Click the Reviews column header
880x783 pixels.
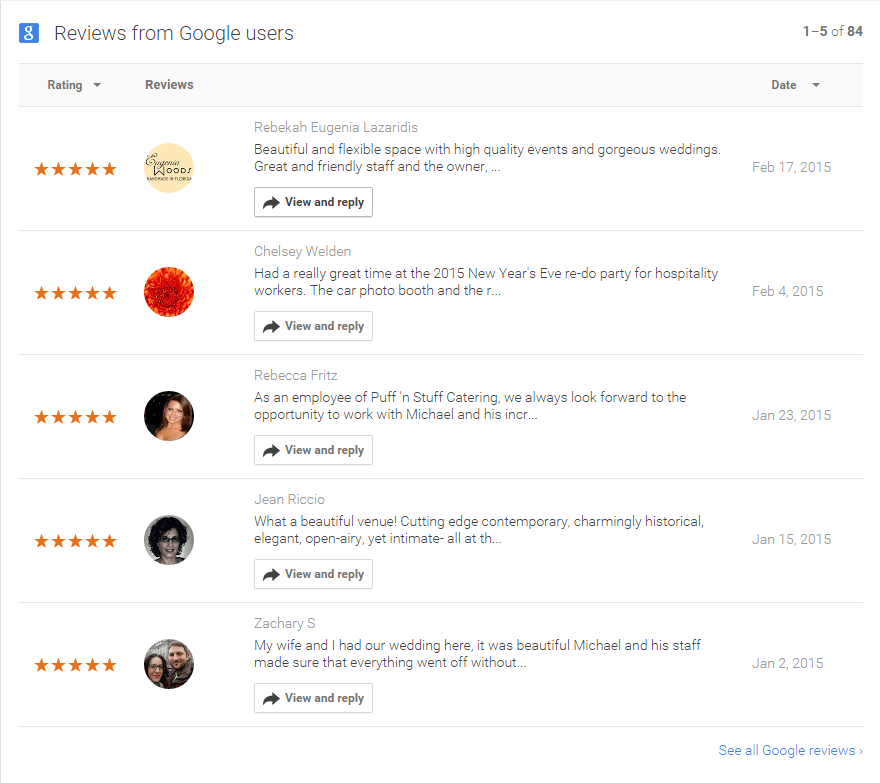pyautogui.click(x=169, y=85)
